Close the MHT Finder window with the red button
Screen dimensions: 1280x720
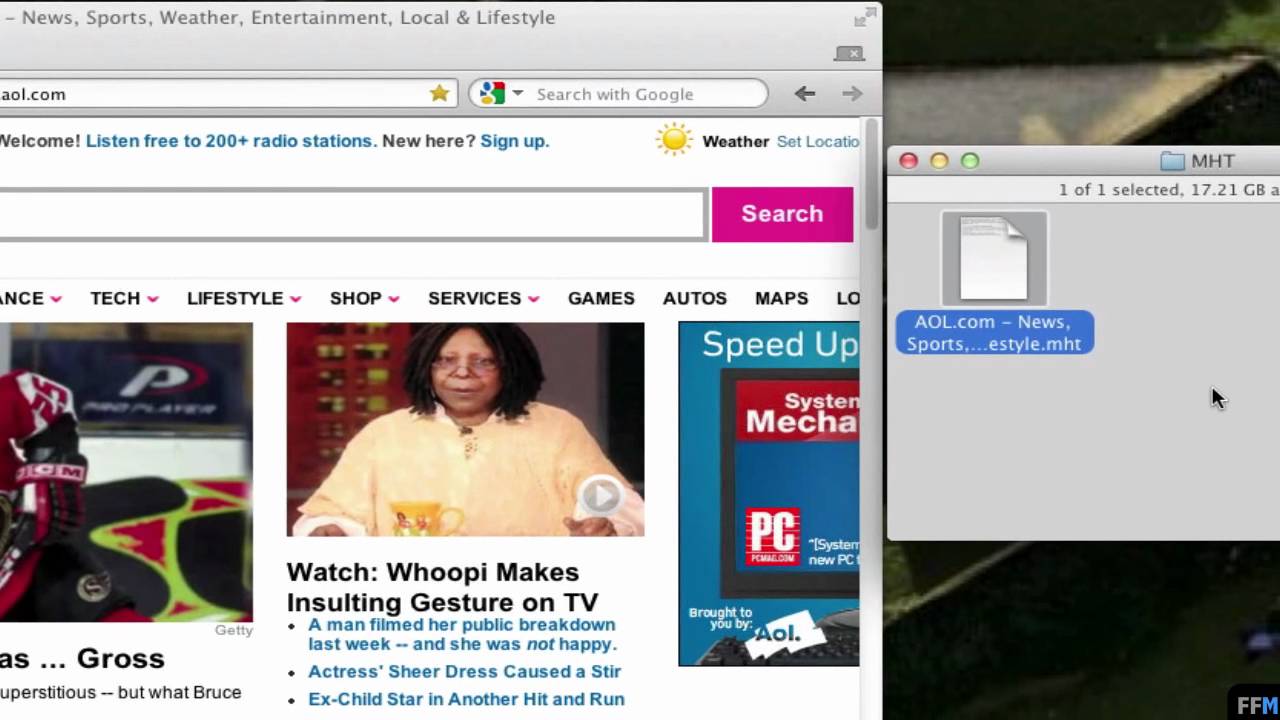pyautogui.click(x=908, y=161)
